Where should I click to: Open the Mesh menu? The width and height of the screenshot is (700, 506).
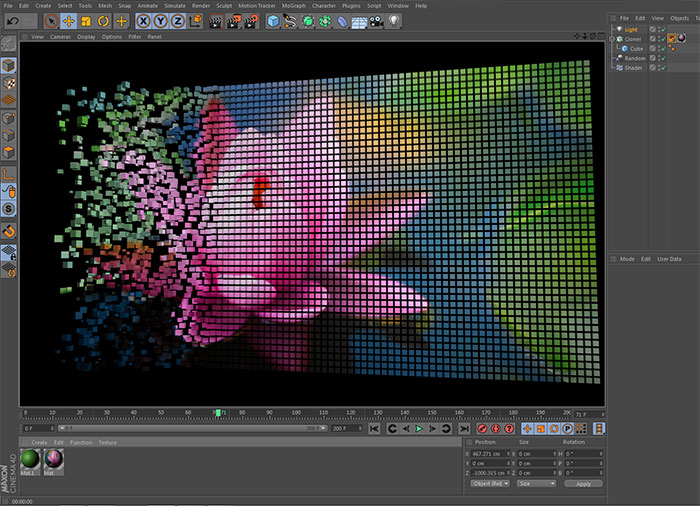coord(105,6)
